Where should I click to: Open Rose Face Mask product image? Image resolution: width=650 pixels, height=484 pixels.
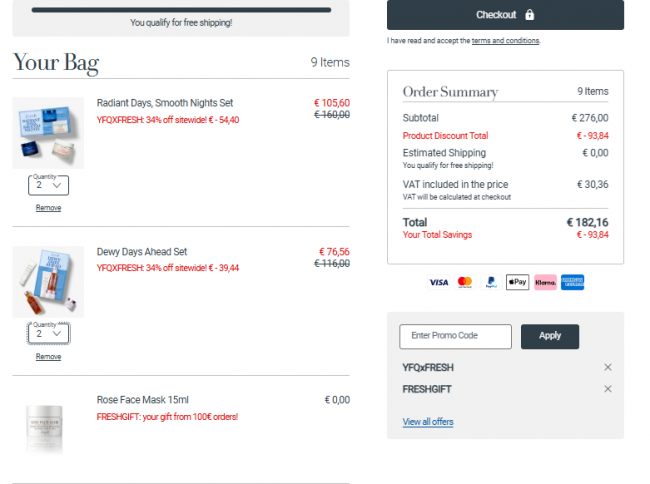[45, 429]
